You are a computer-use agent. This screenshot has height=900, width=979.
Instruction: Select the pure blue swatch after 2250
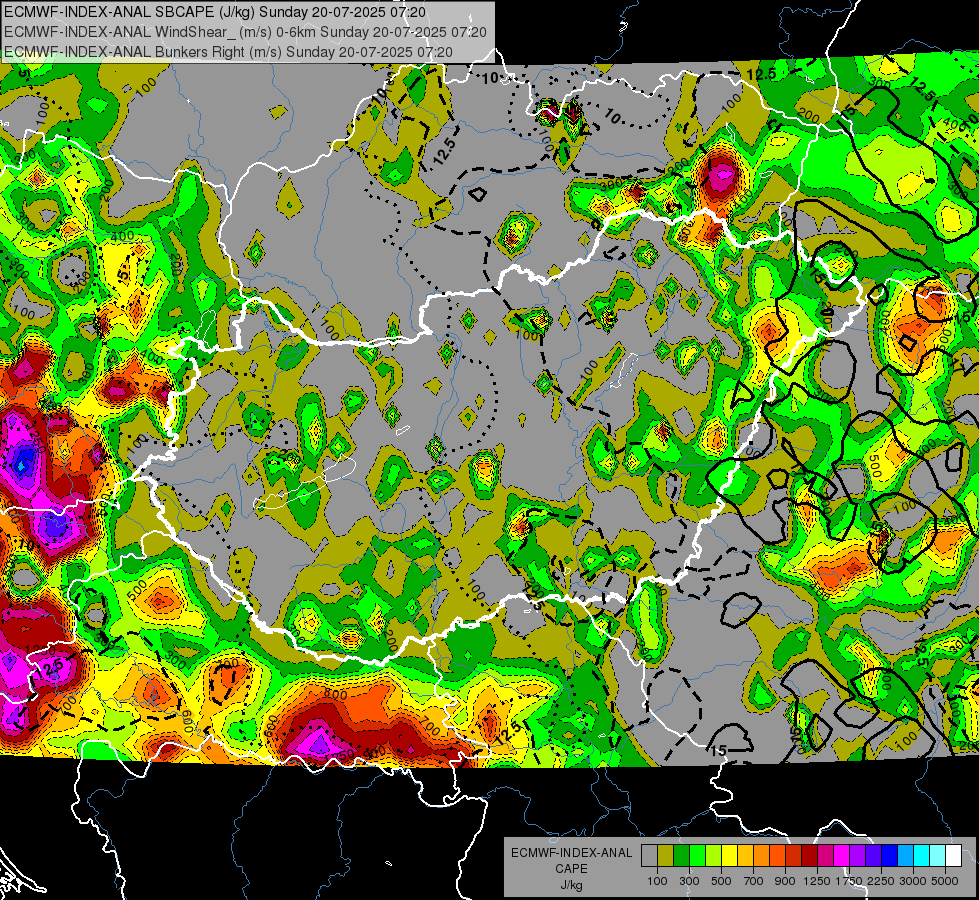[x=890, y=856]
